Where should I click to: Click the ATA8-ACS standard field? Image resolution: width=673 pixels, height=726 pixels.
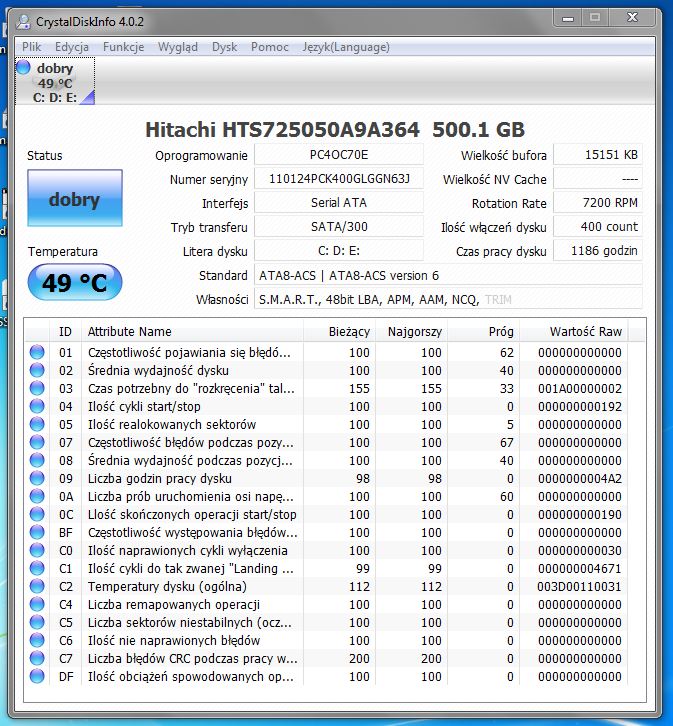coord(448,275)
